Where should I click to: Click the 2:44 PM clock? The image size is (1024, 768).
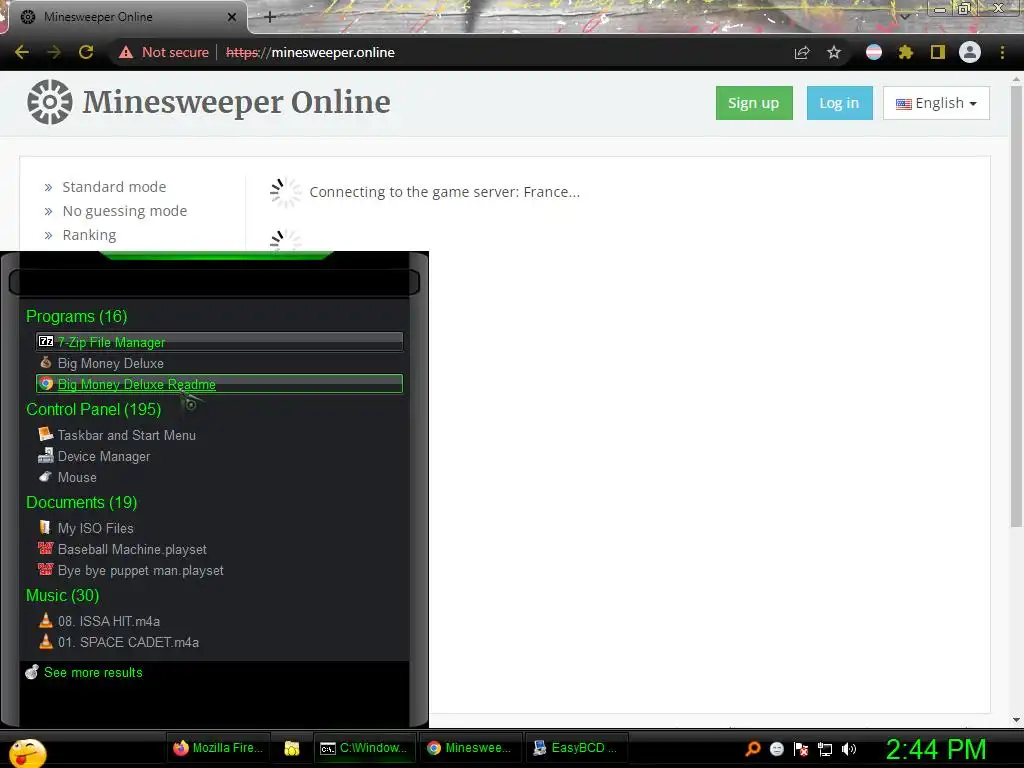[936, 749]
